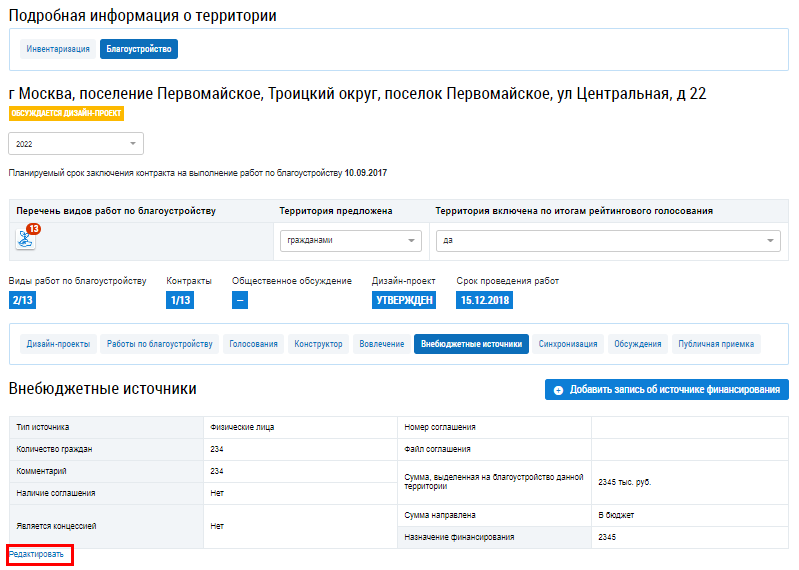Screen dimensions: 799x570
Task: Expand the 'гражданами' territory proposed dropdown
Action: coord(350,241)
